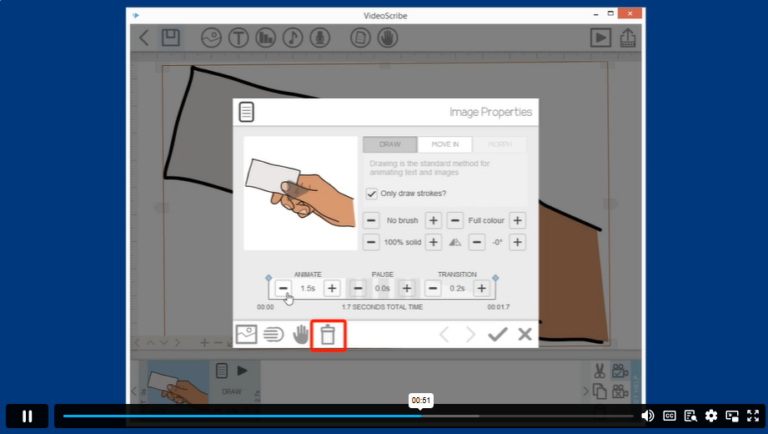The height and width of the screenshot is (434, 768).
Task: Decrease the rotation angle
Action: [477, 242]
